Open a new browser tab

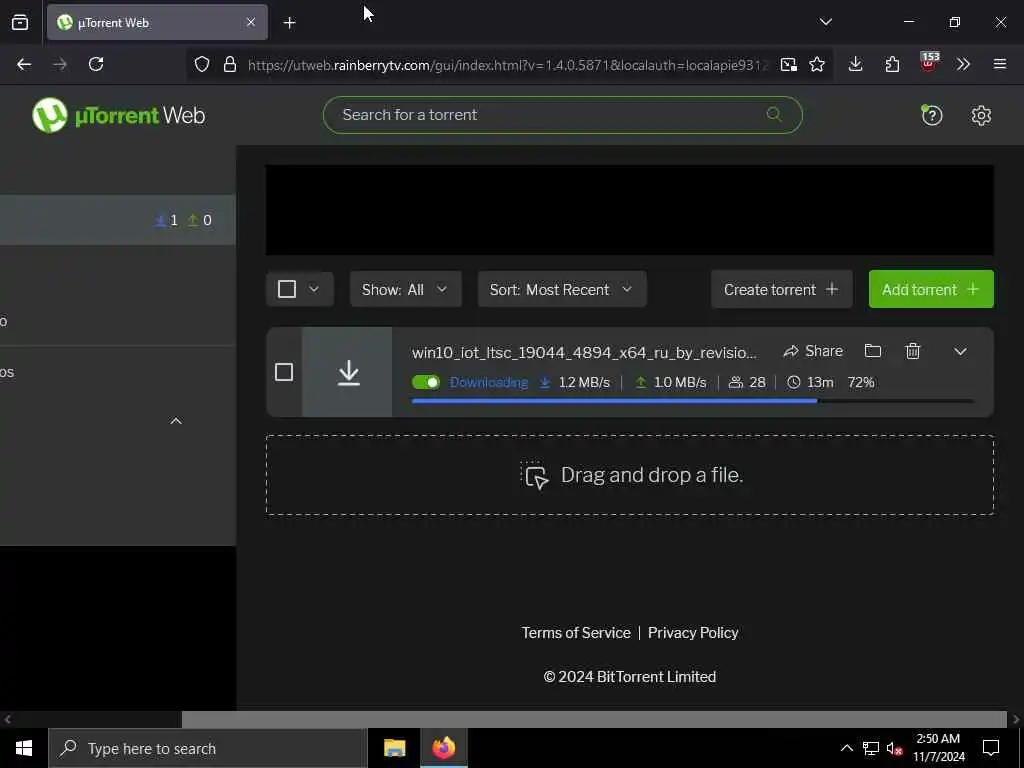289,23
